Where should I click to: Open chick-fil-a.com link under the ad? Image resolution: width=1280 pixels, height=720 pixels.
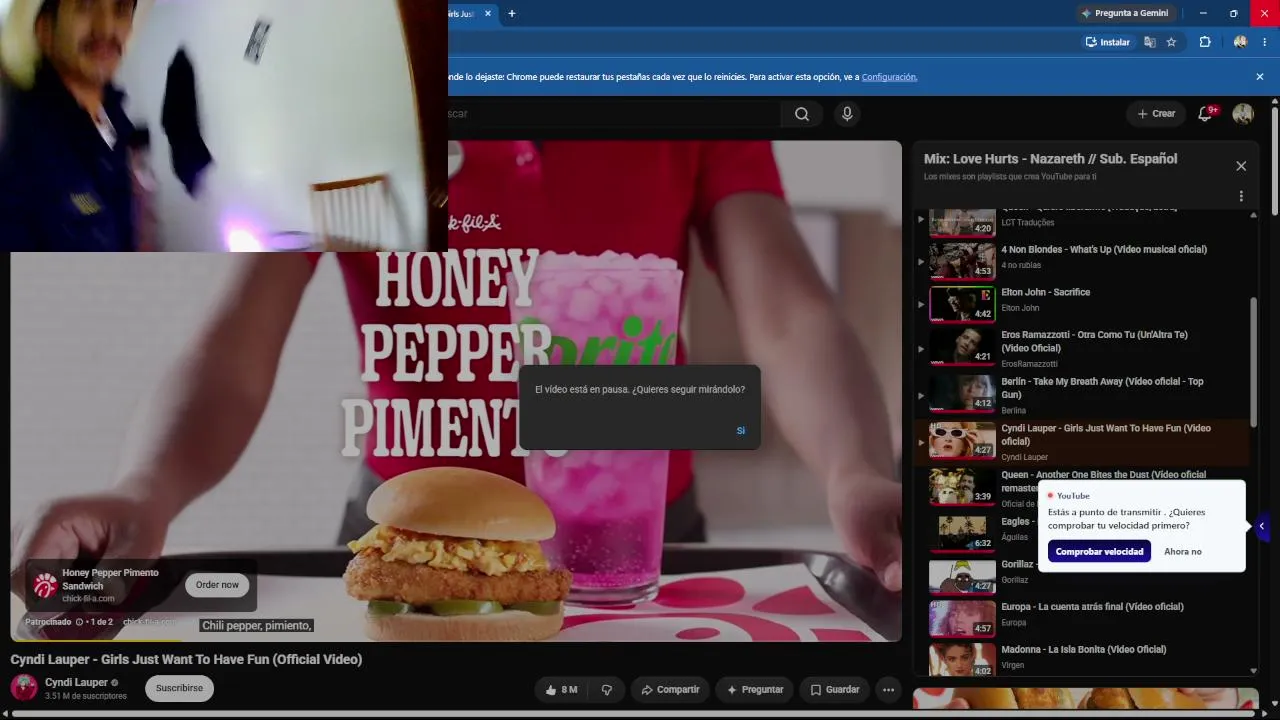tap(149, 622)
